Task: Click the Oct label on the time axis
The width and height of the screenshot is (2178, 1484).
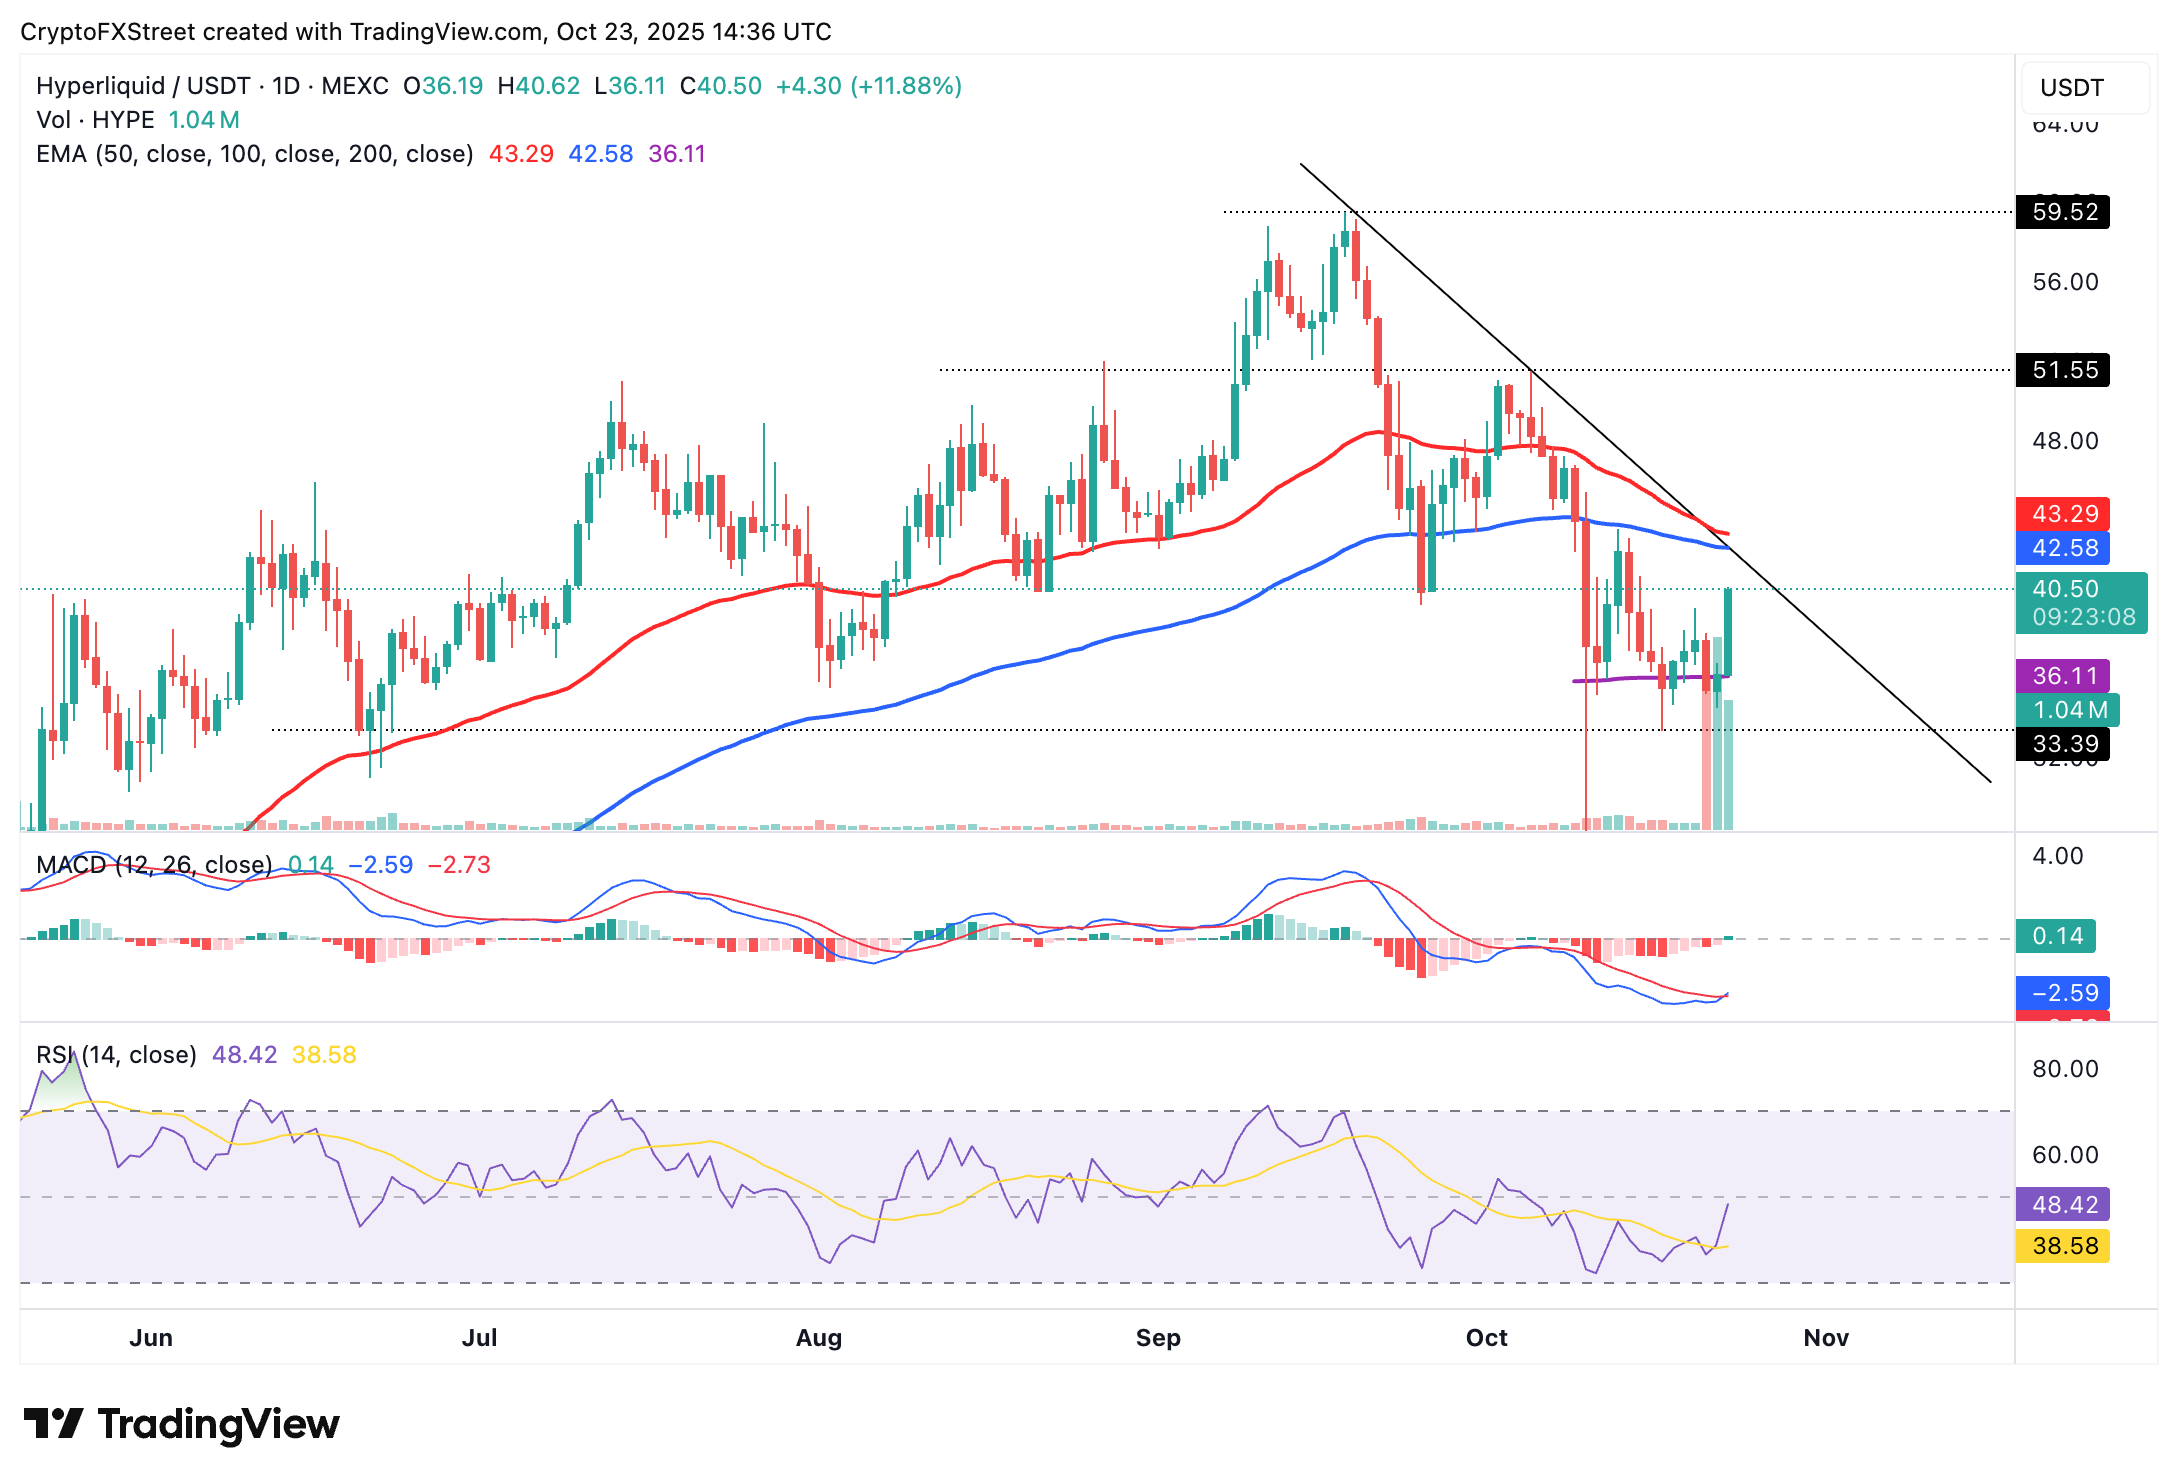Action: [1486, 1338]
